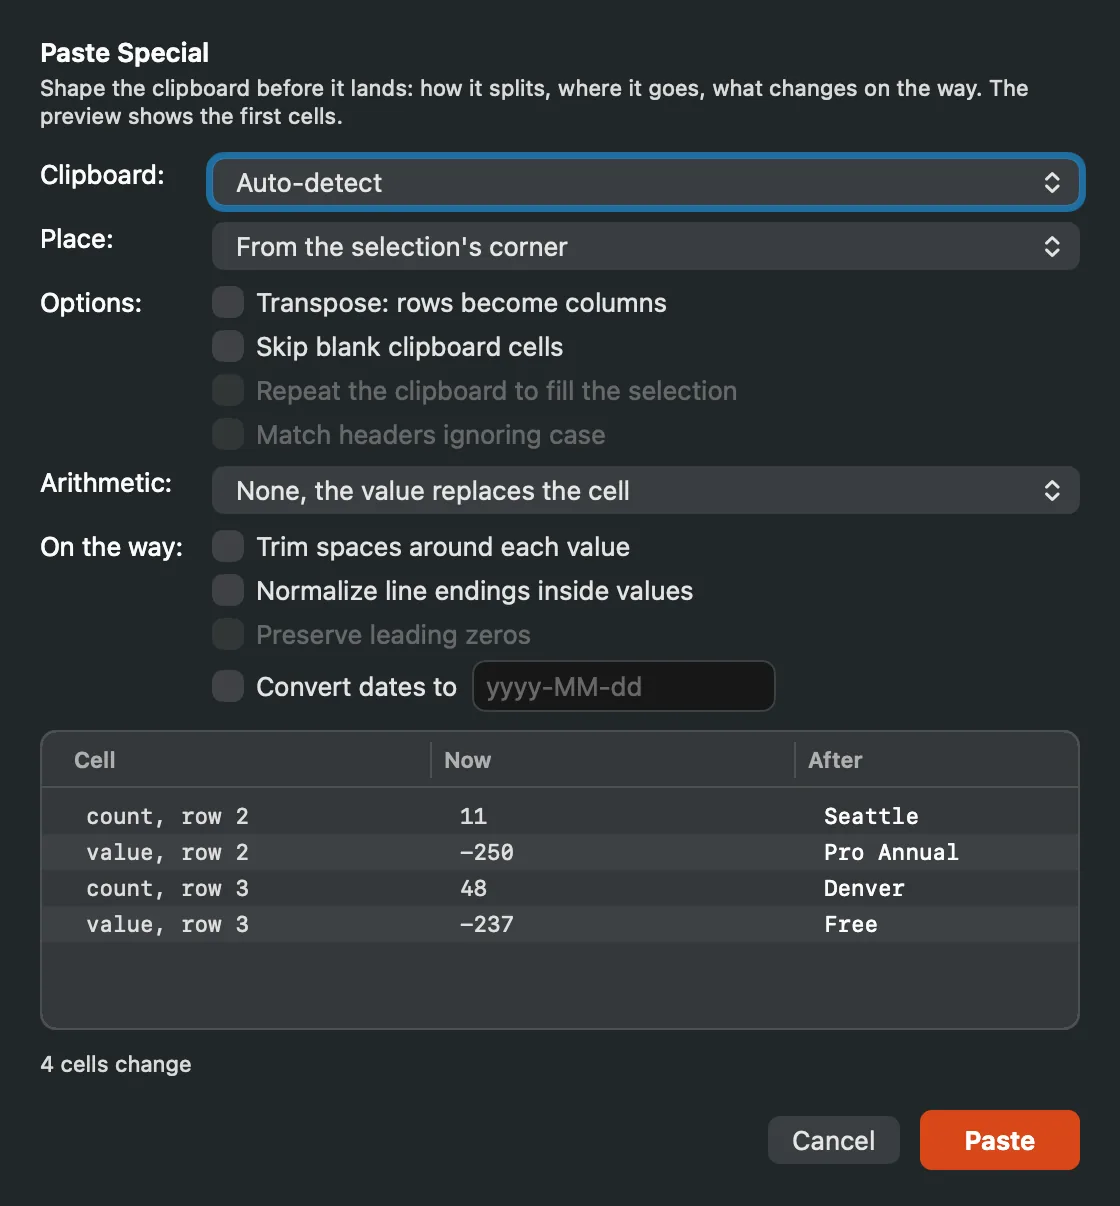This screenshot has height=1206, width=1120.
Task: Check Skip blank clipboard cells
Action: pyautogui.click(x=228, y=346)
